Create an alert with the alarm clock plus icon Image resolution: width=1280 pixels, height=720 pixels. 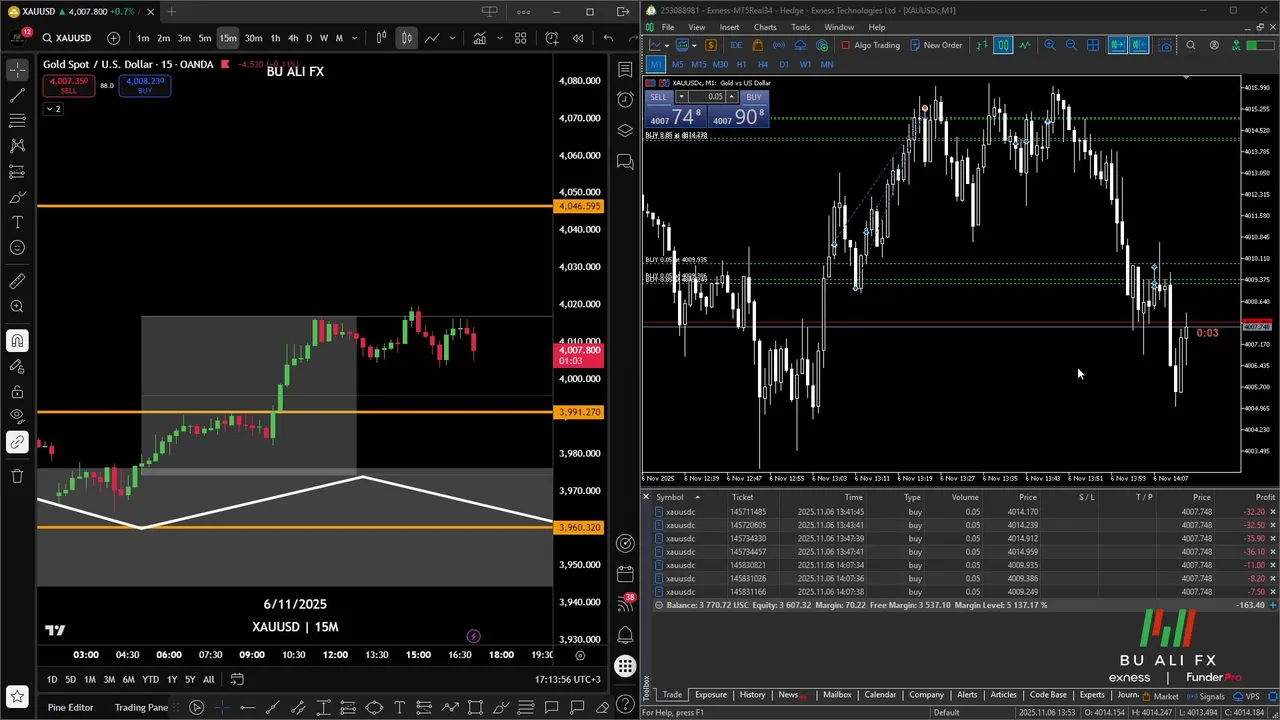[552, 38]
